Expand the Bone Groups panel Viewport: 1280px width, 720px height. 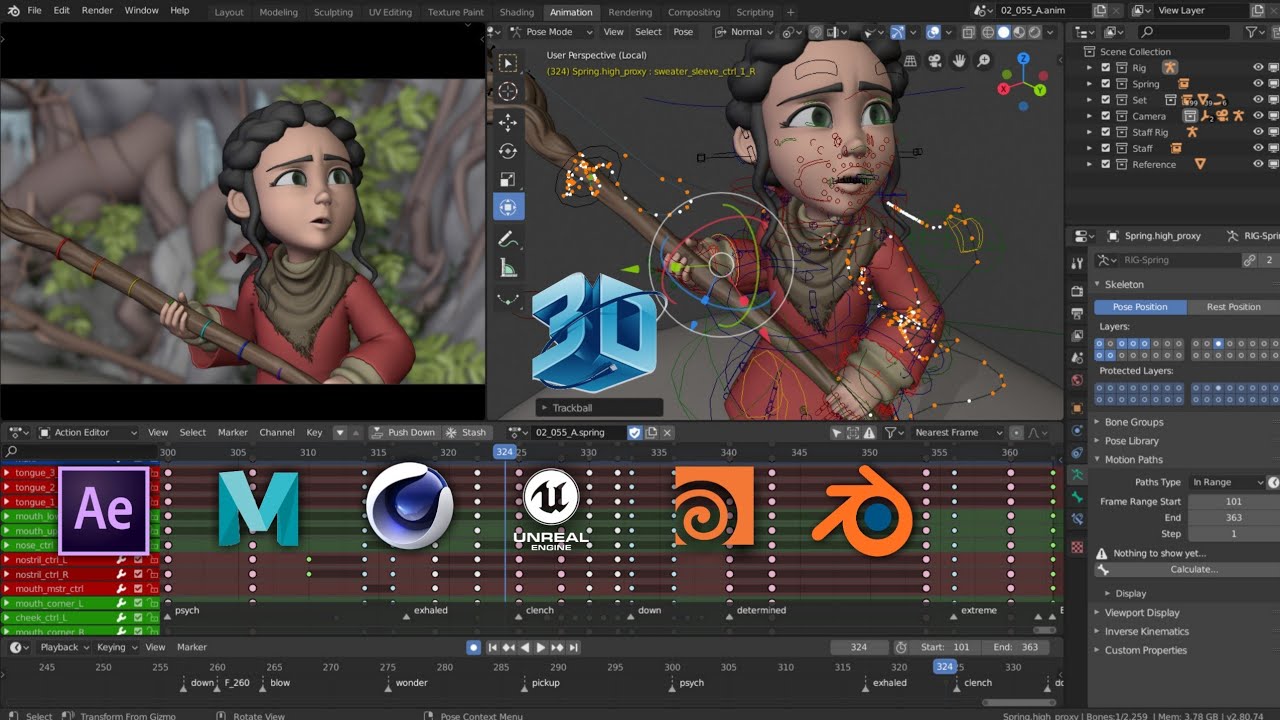pyautogui.click(x=1134, y=422)
